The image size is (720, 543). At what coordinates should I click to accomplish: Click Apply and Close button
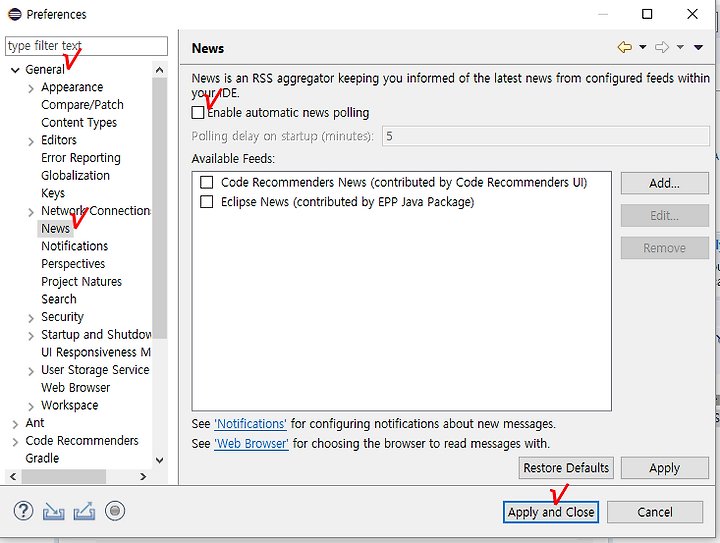(551, 512)
